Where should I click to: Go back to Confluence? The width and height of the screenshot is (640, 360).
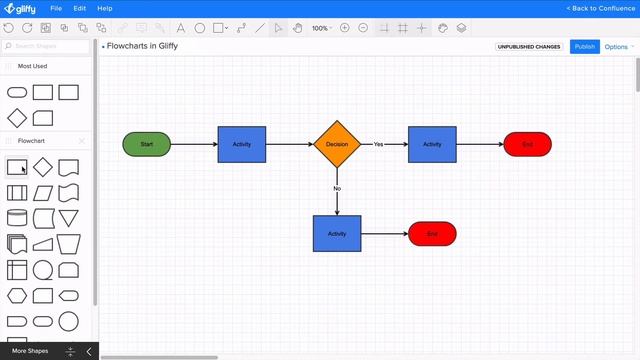[600, 8]
